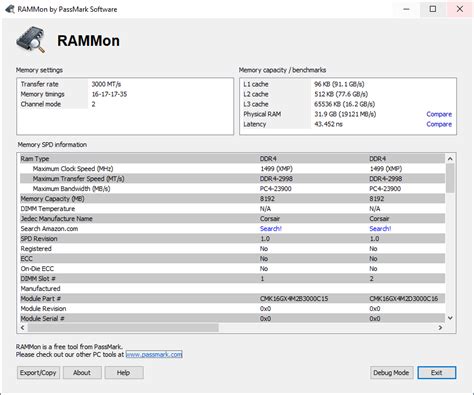
Task: Compare Physical RAM benchmark
Action: (439, 114)
